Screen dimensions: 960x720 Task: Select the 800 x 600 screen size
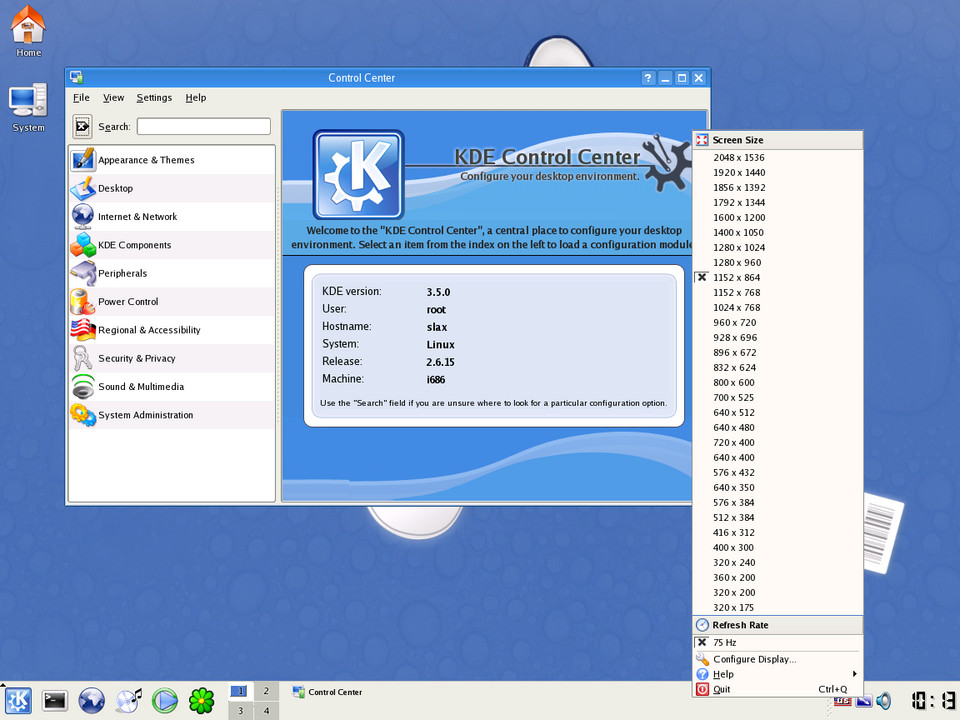coord(778,383)
